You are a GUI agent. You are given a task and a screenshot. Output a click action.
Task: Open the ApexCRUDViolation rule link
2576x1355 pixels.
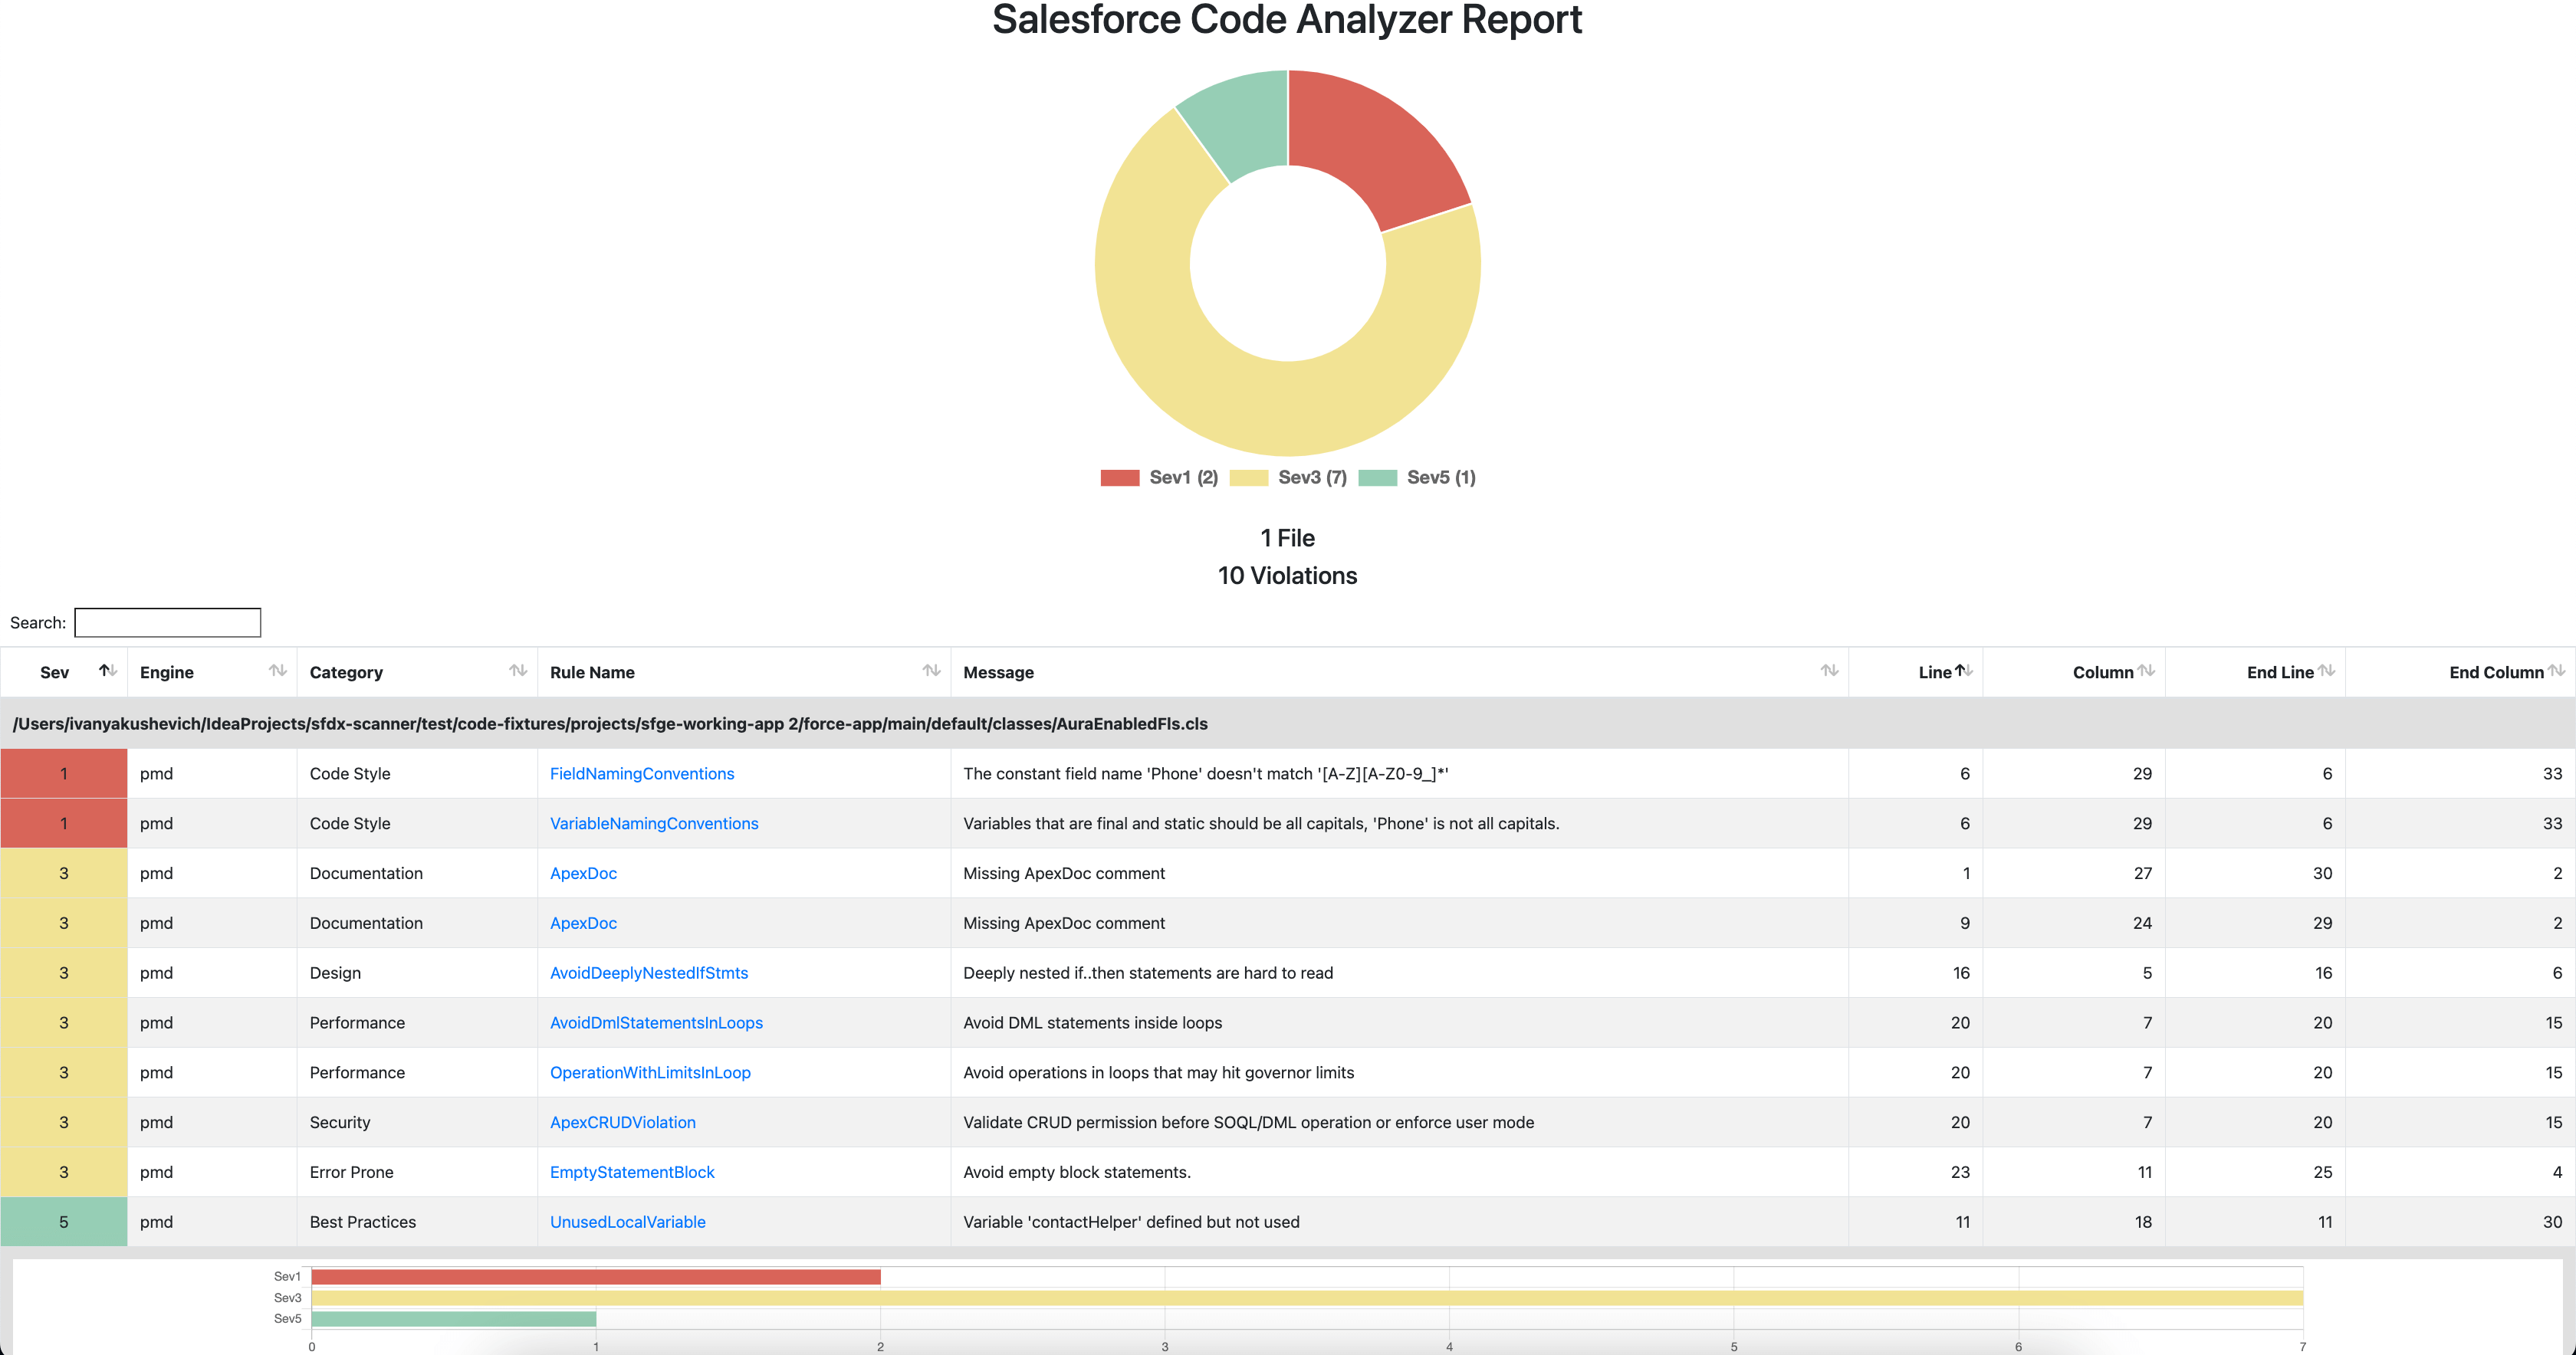[x=623, y=1123]
